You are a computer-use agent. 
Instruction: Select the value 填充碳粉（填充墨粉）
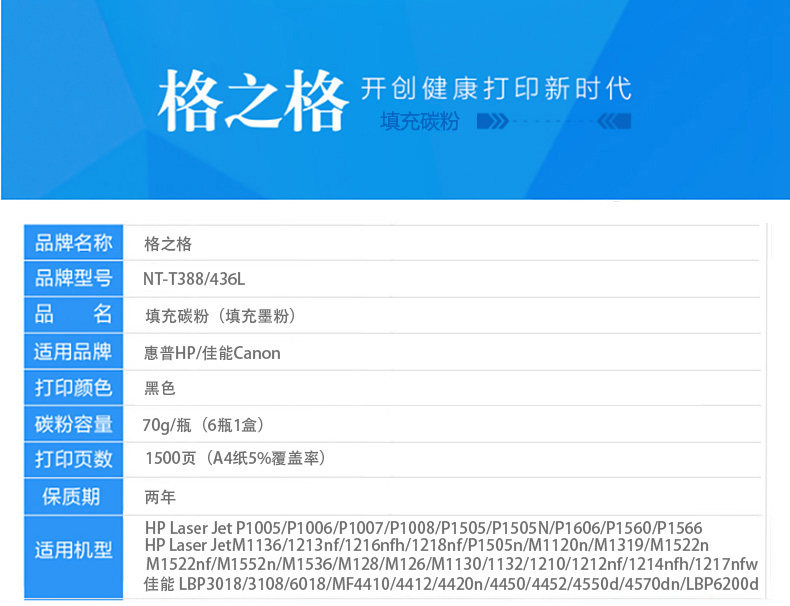[220, 316]
